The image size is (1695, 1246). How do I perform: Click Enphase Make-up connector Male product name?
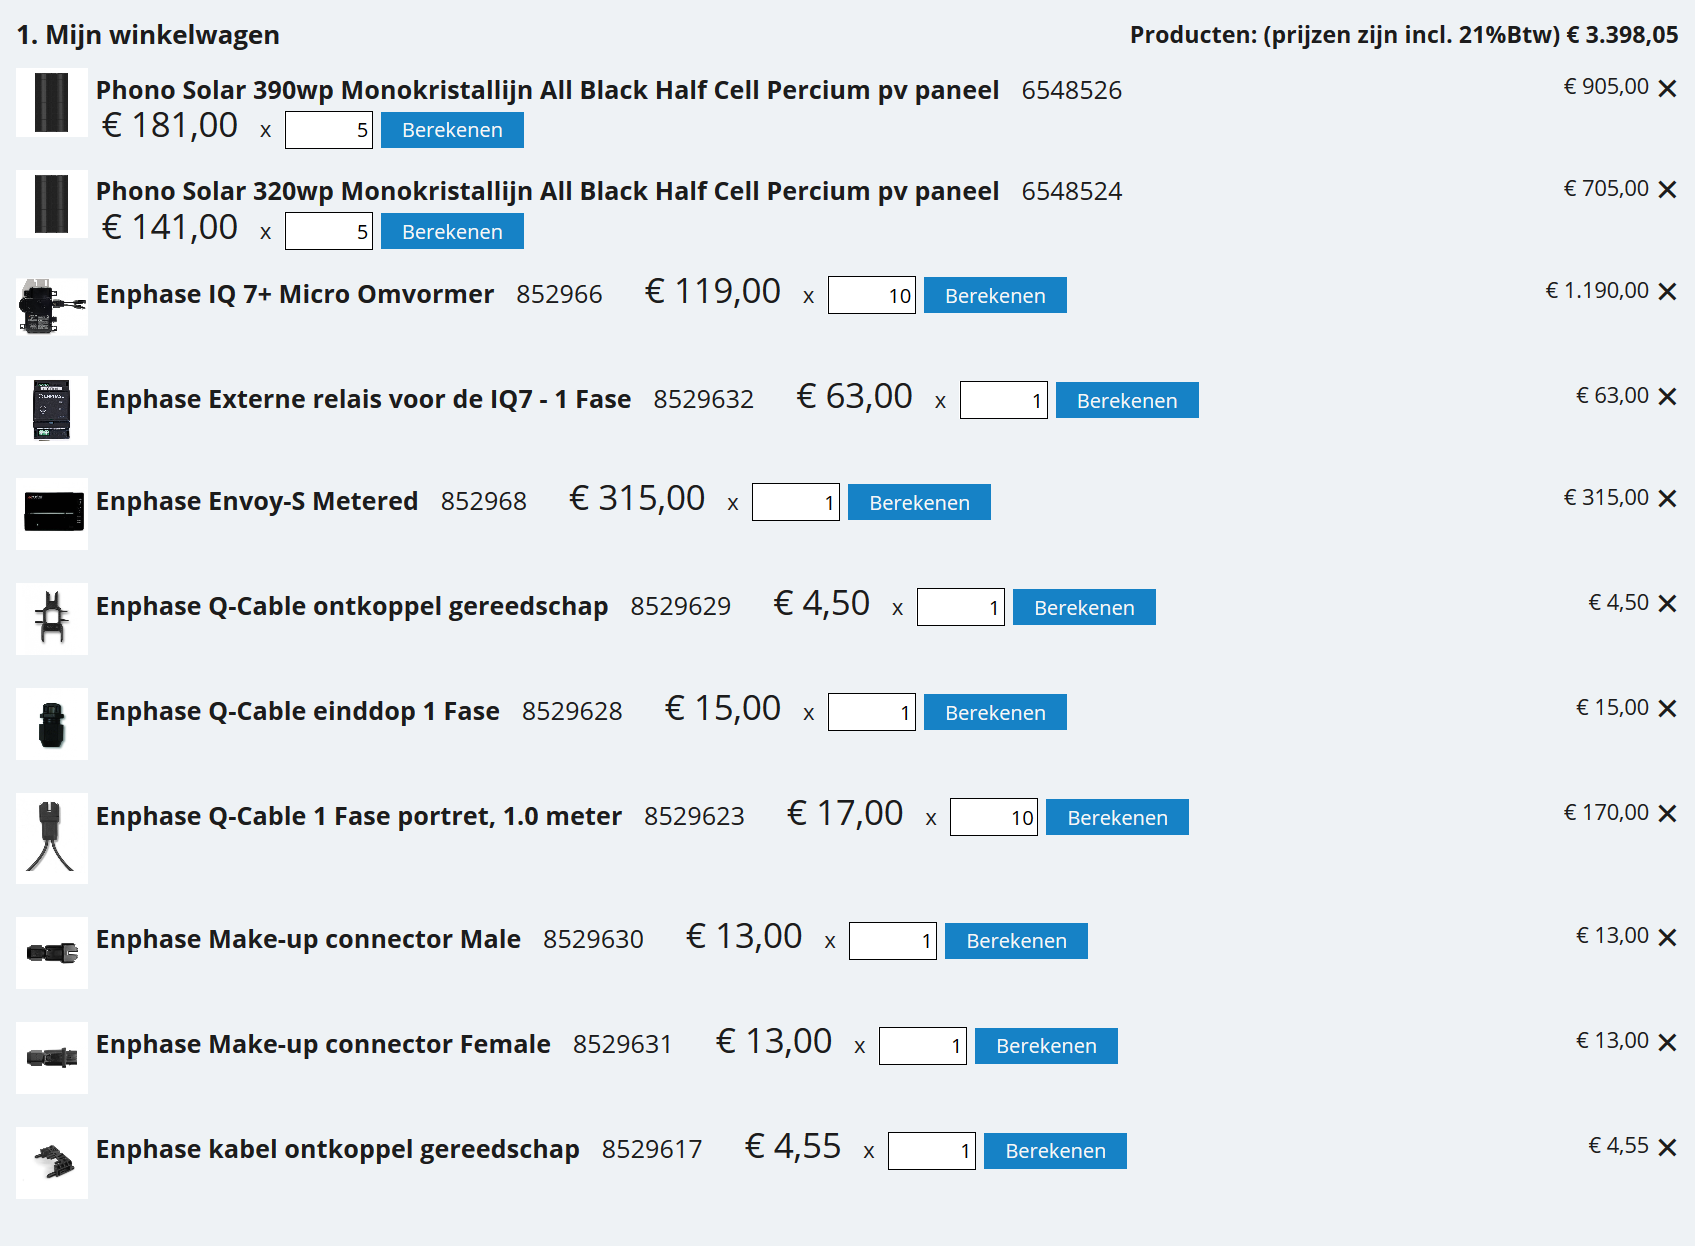pyautogui.click(x=308, y=940)
